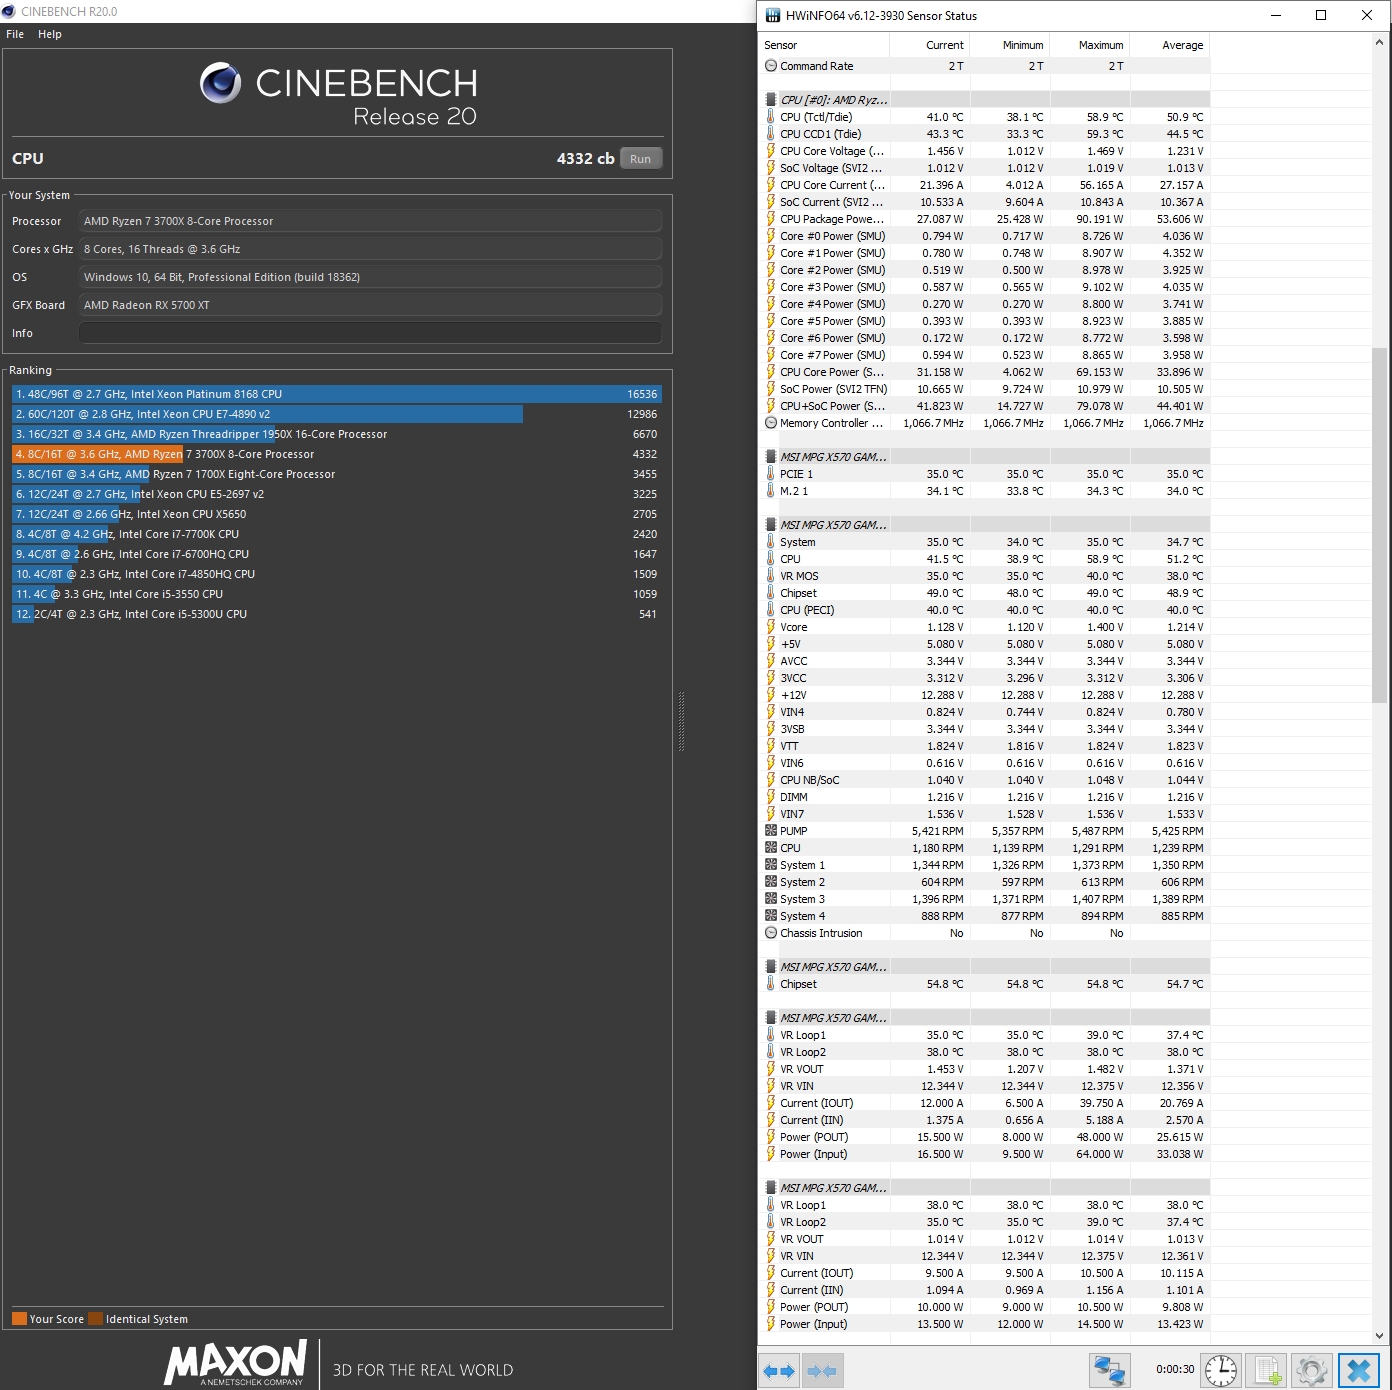Click the Sensor column header
This screenshot has height=1390, width=1392.
point(825,45)
